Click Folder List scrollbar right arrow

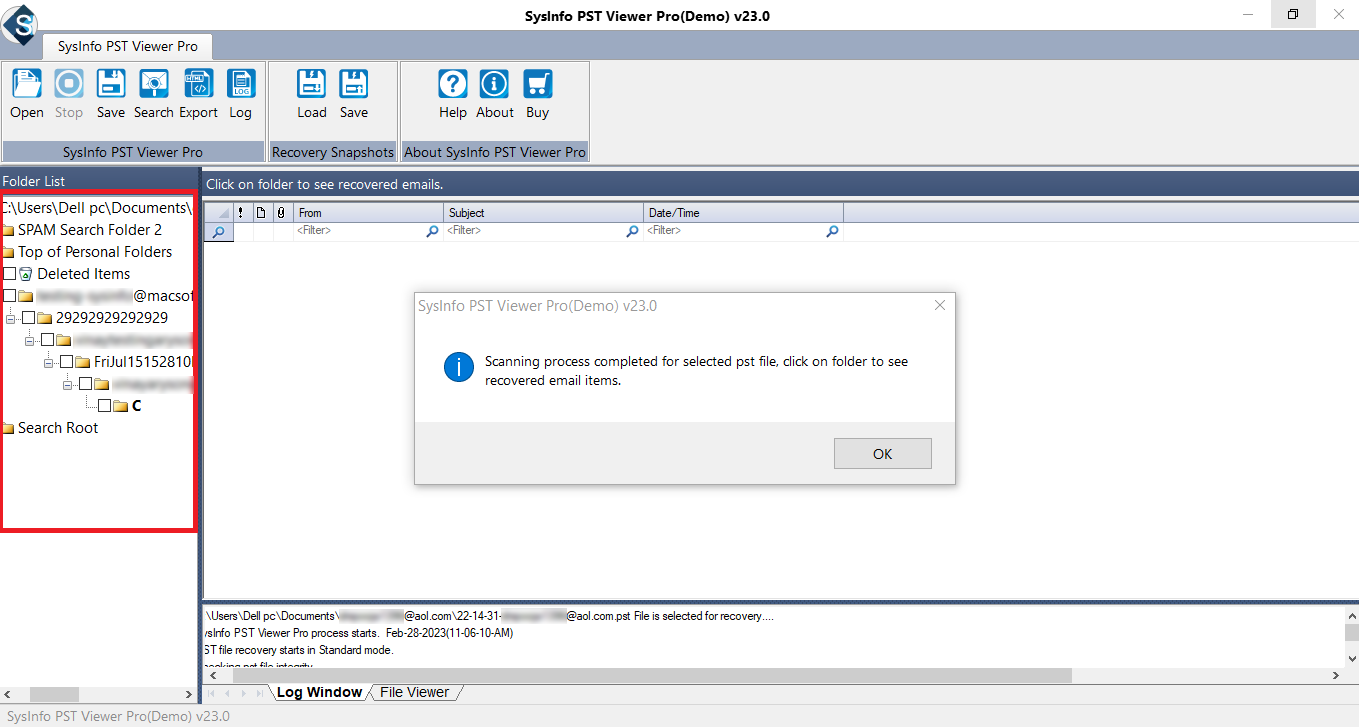[x=189, y=694]
